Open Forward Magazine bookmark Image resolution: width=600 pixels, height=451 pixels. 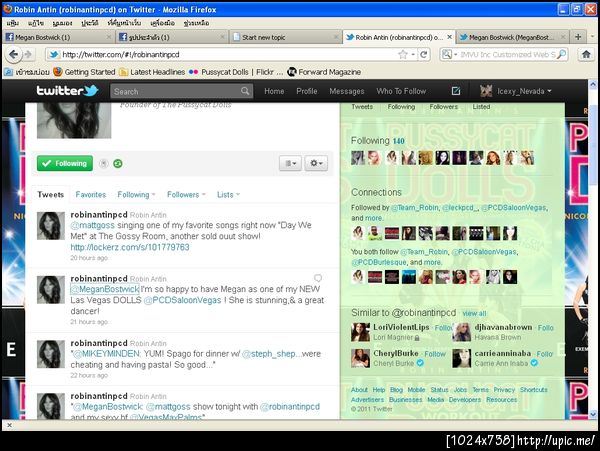324,72
